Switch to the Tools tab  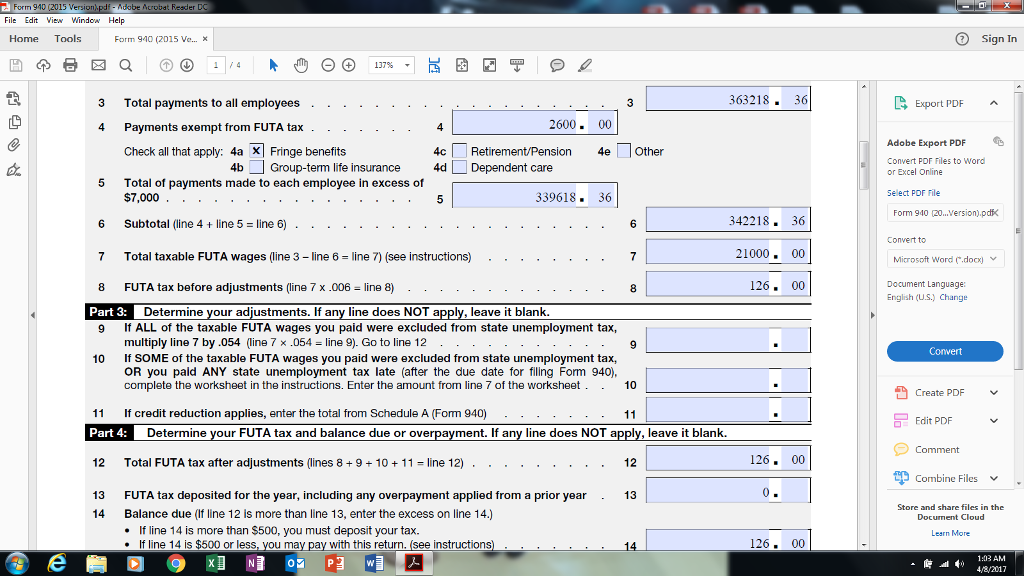[x=68, y=39]
